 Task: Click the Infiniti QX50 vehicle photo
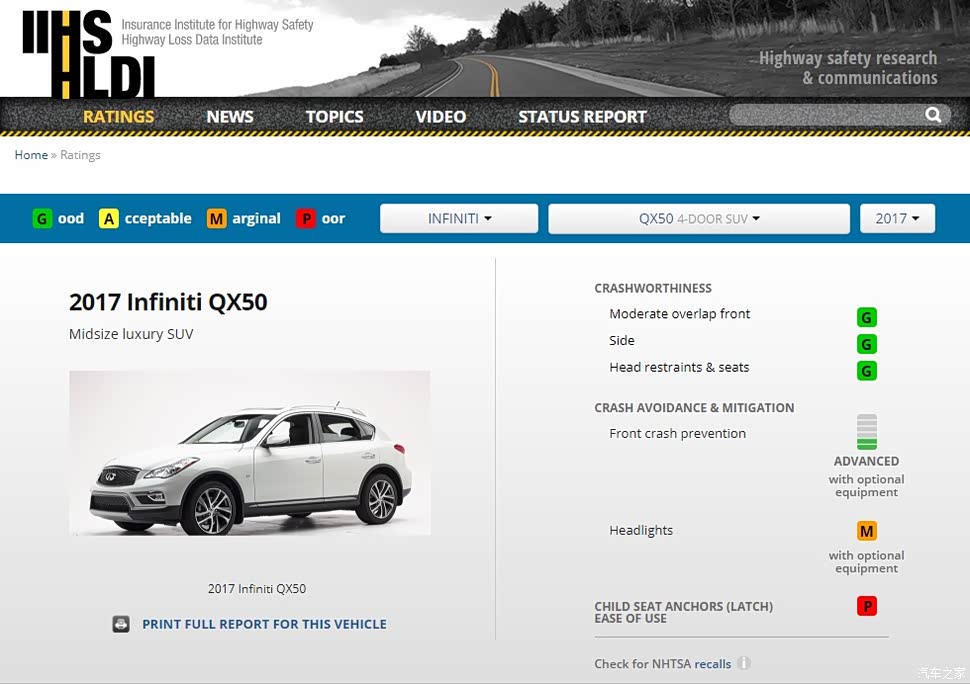coord(250,453)
